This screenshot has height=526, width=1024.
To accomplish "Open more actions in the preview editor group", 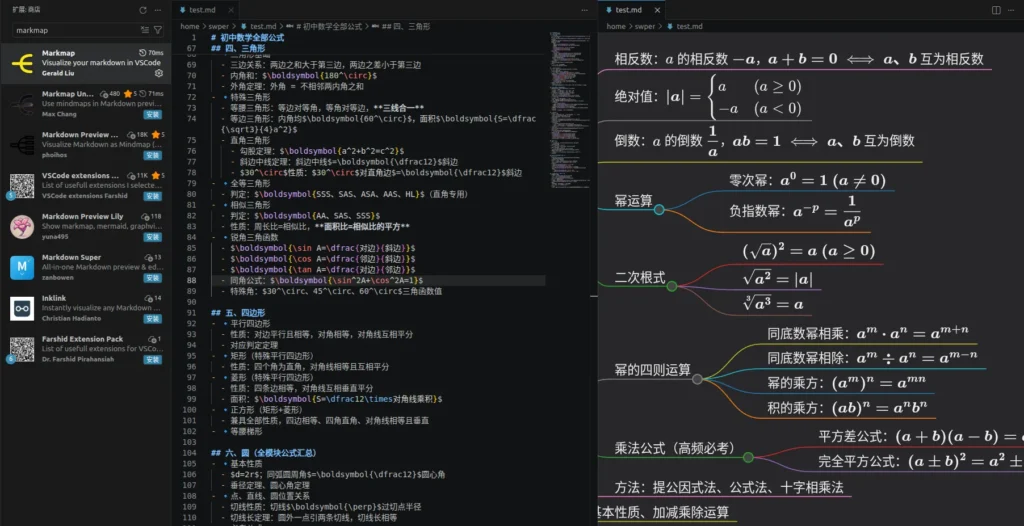I will tap(1011, 10).
